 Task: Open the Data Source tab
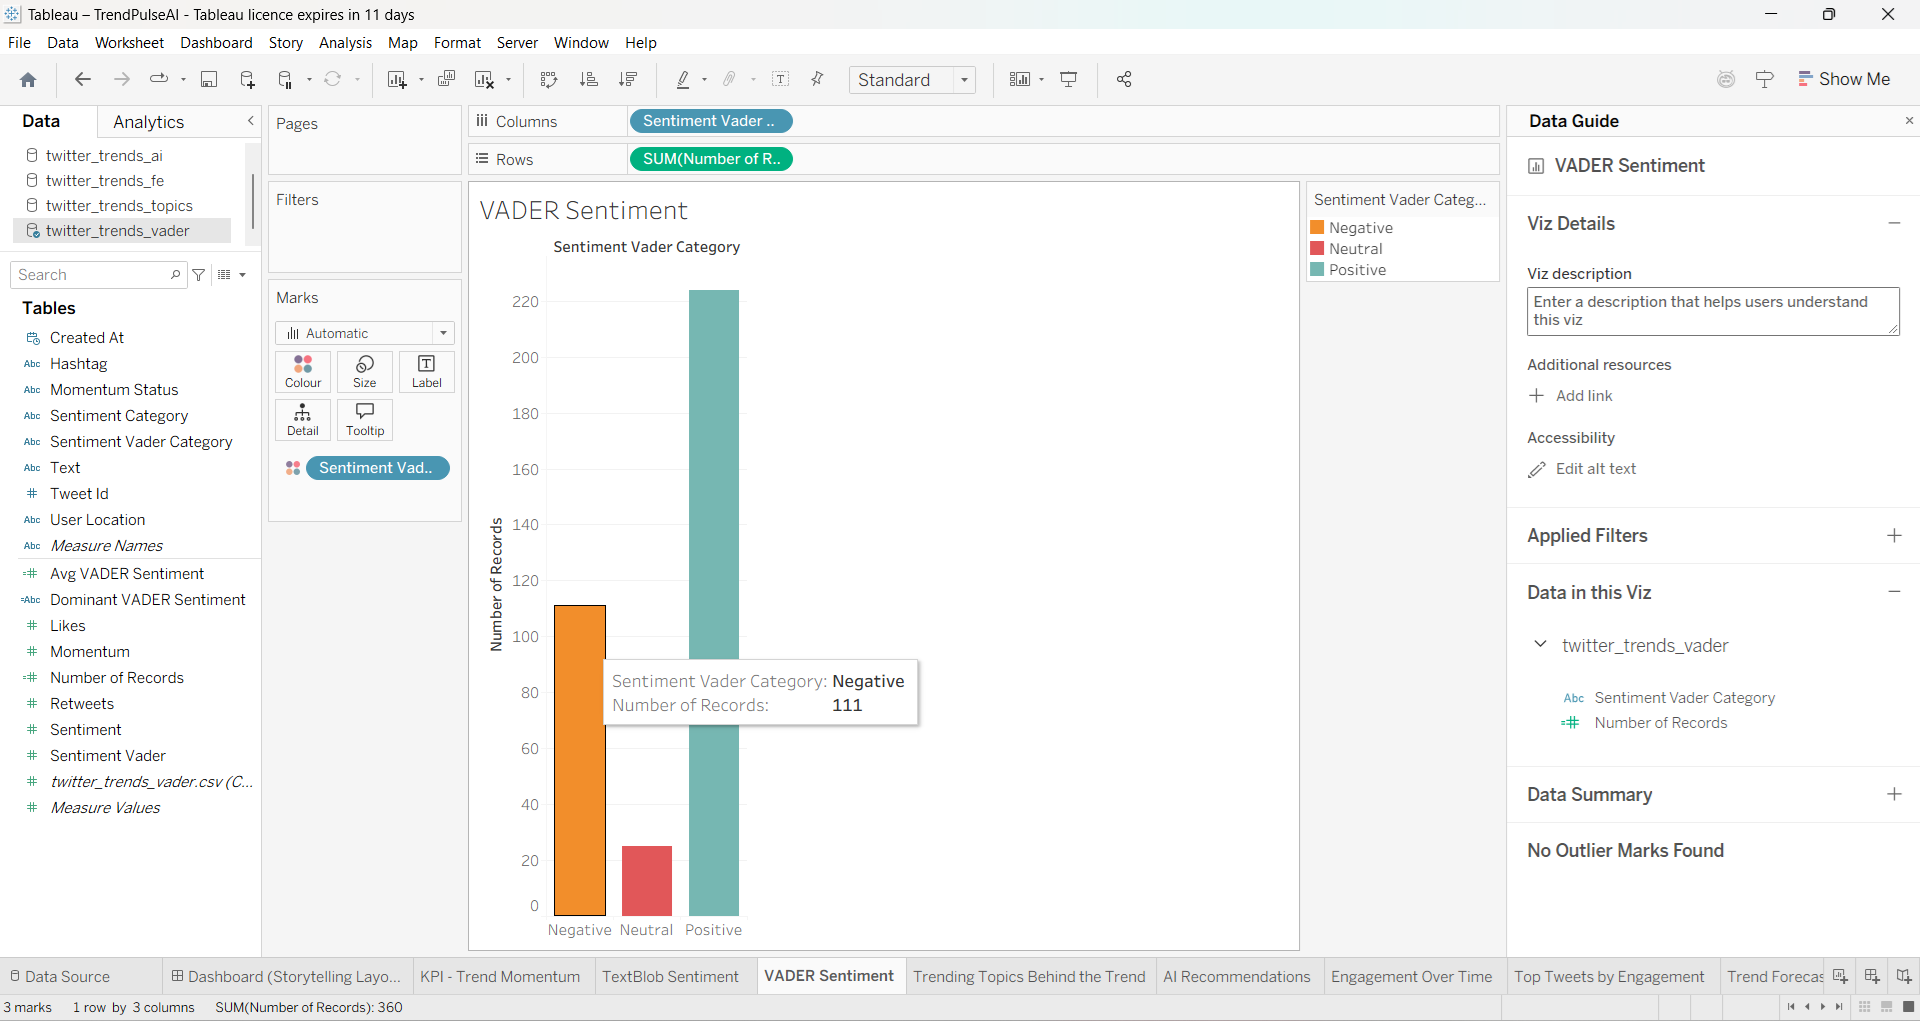click(60, 976)
